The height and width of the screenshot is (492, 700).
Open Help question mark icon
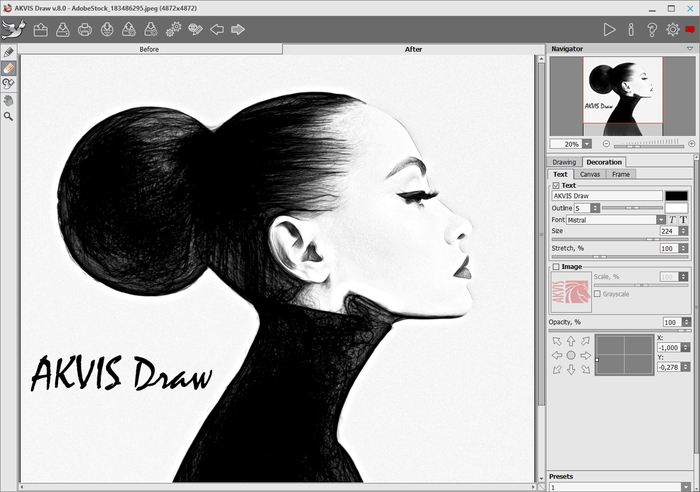[x=652, y=29]
